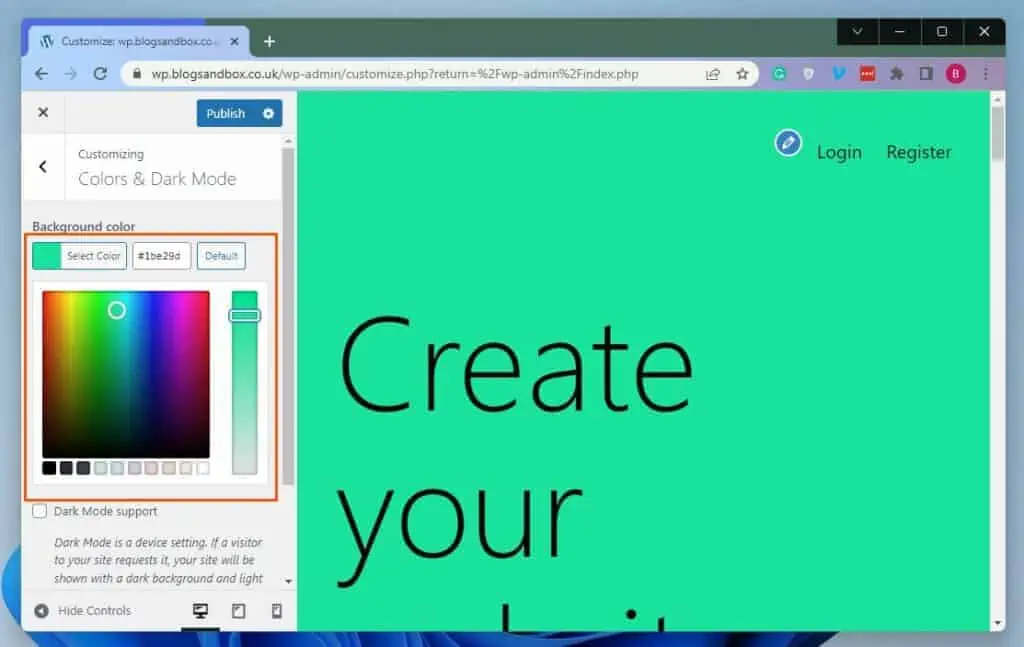
Task: Click the green lightness slider handle
Action: (245, 316)
